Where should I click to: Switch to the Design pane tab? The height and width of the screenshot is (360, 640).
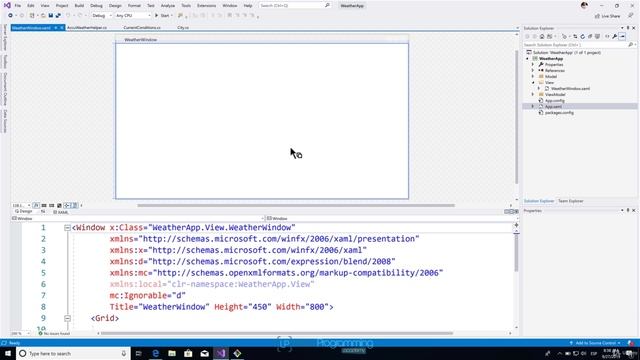point(23,211)
